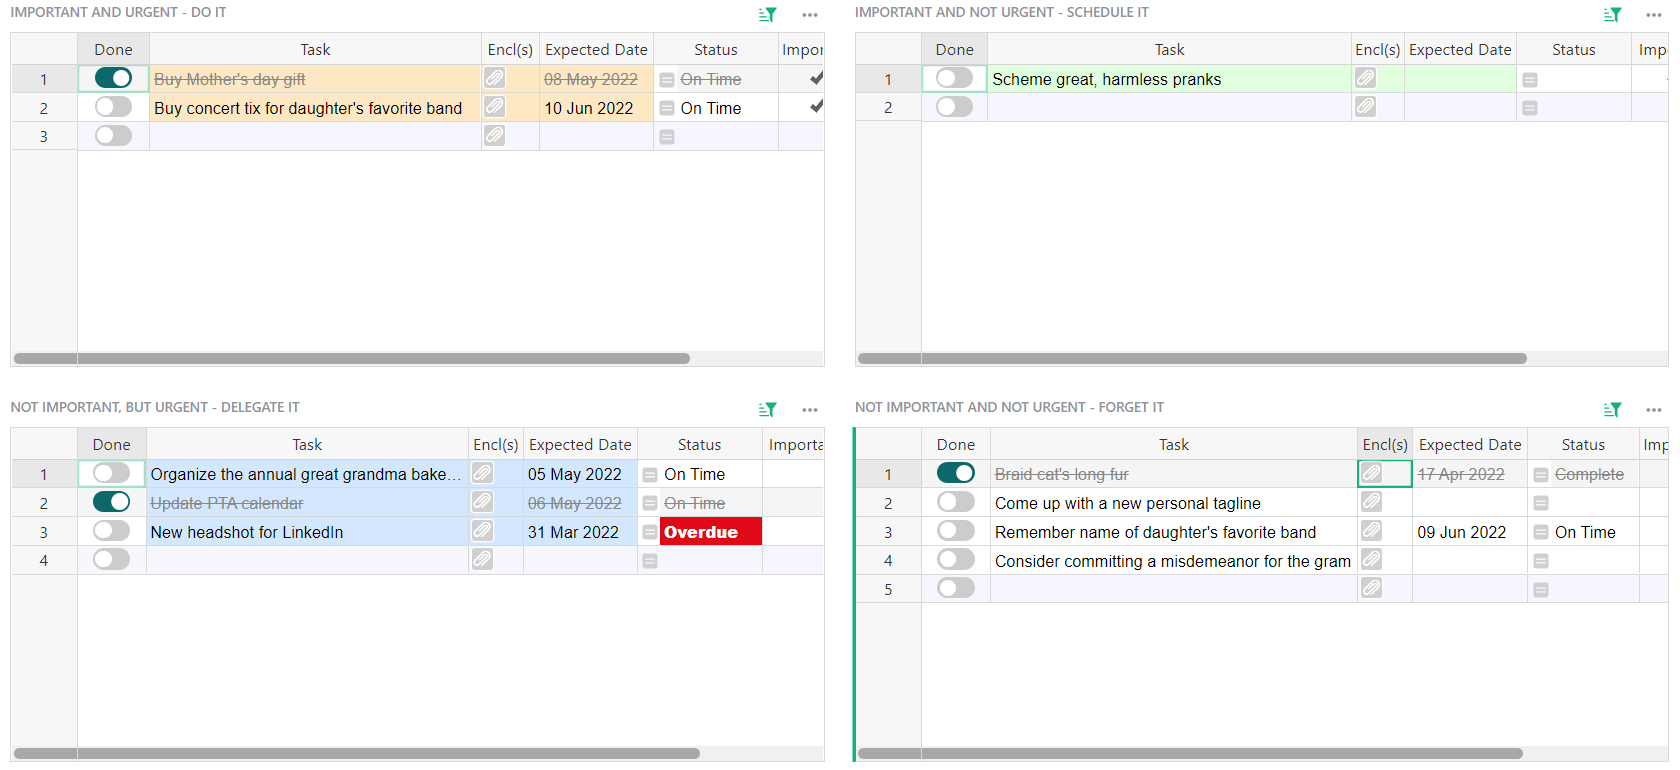
Task: Click filter icon in Delegate It panel
Action: point(767,410)
